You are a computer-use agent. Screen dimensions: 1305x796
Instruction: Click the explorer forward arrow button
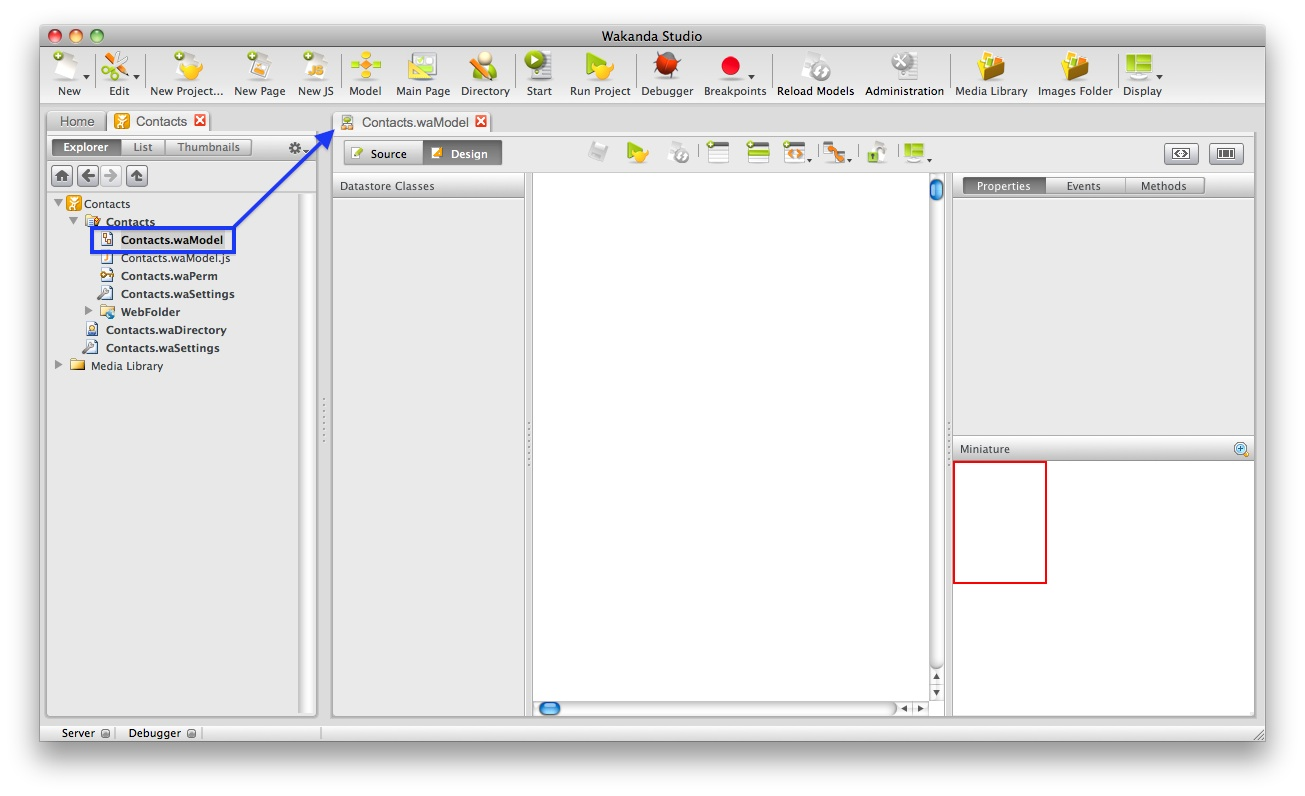point(111,176)
